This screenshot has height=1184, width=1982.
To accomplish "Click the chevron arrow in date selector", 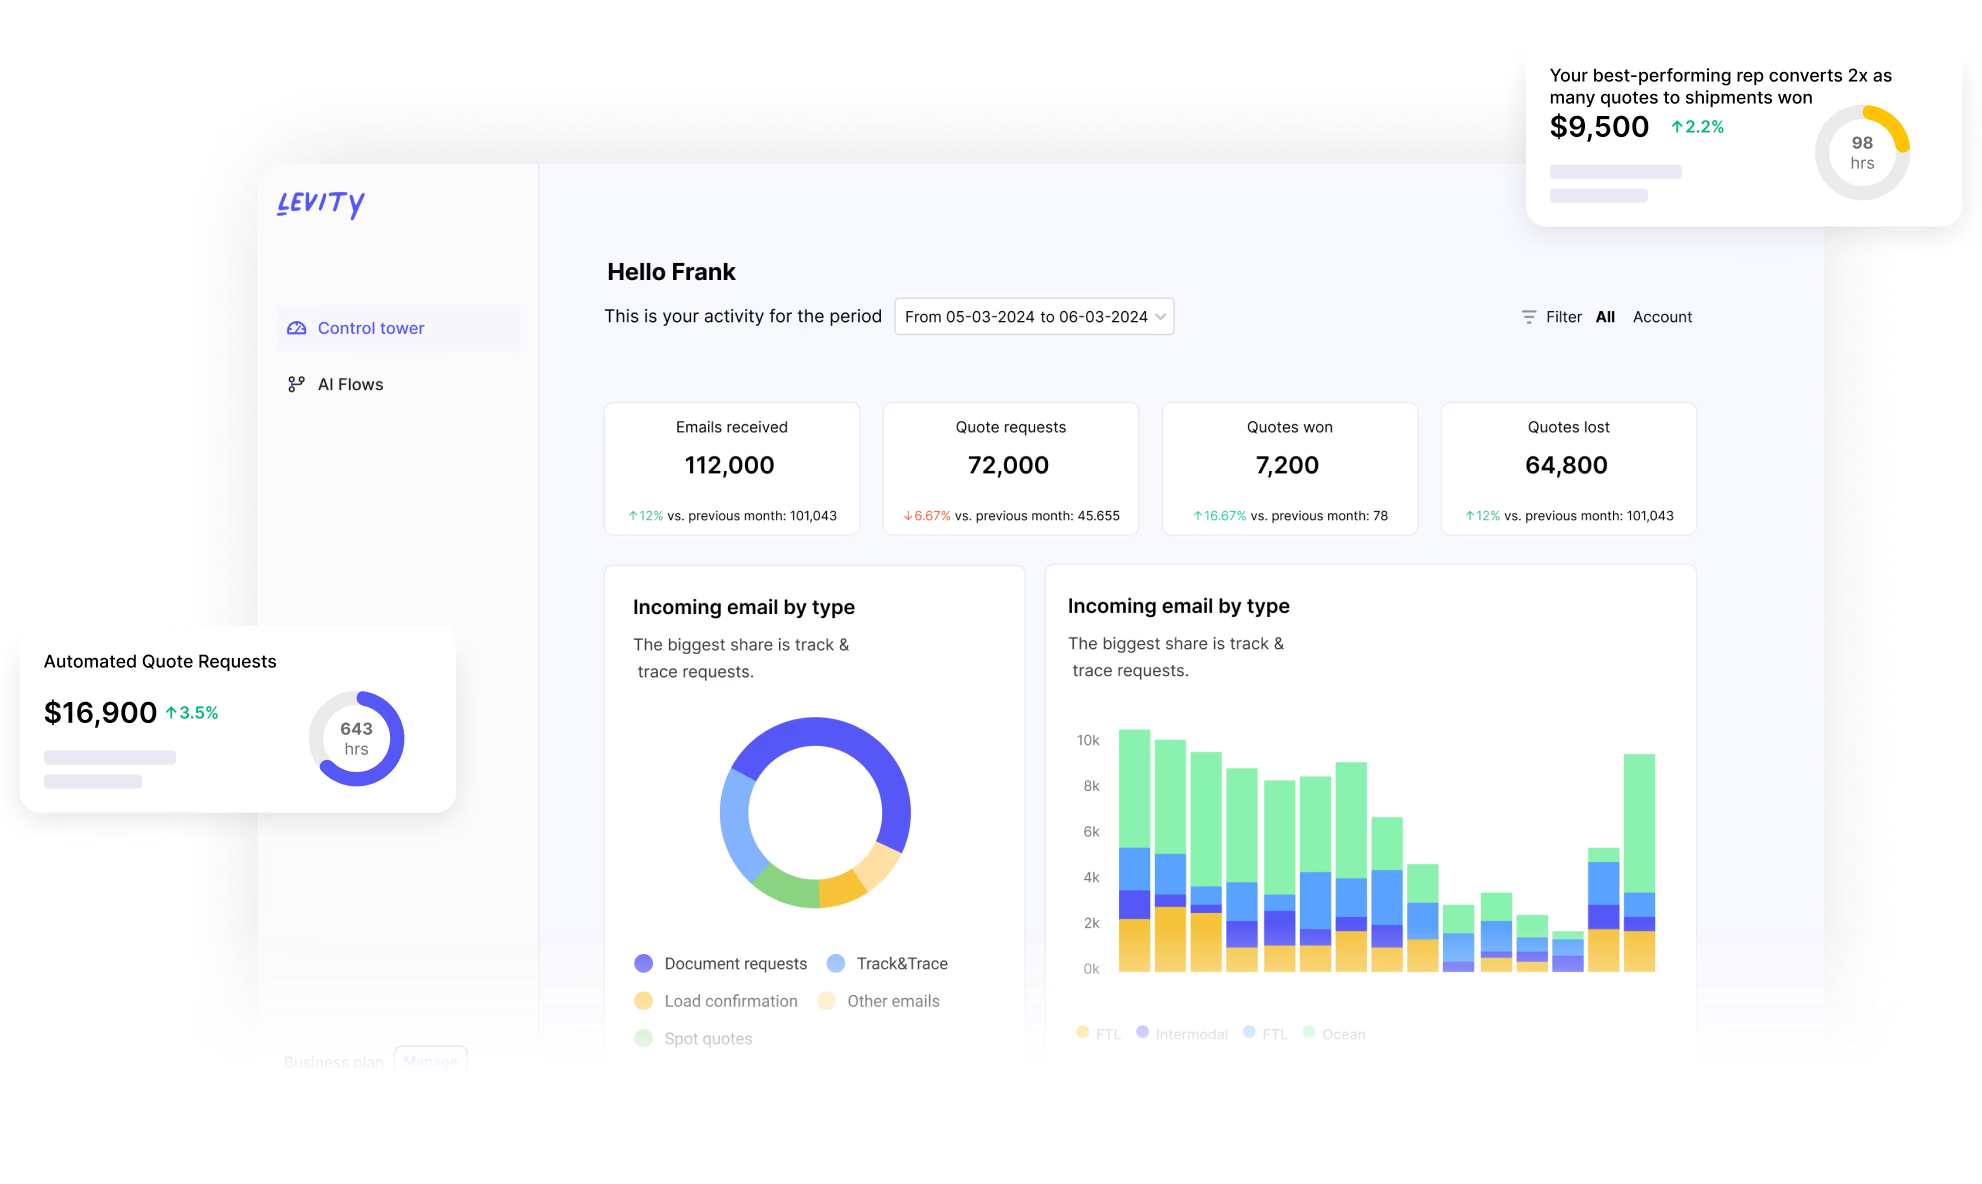I will (1160, 317).
